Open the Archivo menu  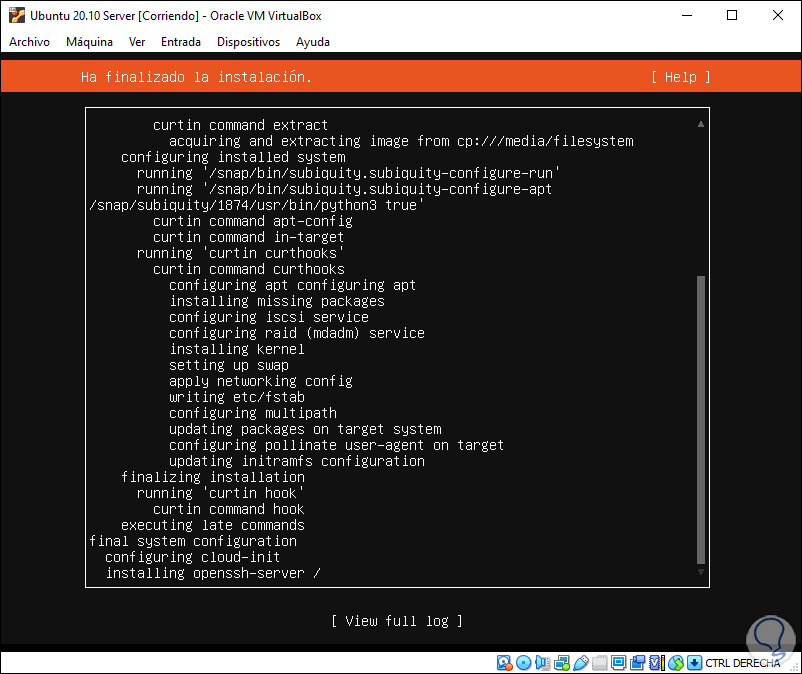pos(29,42)
